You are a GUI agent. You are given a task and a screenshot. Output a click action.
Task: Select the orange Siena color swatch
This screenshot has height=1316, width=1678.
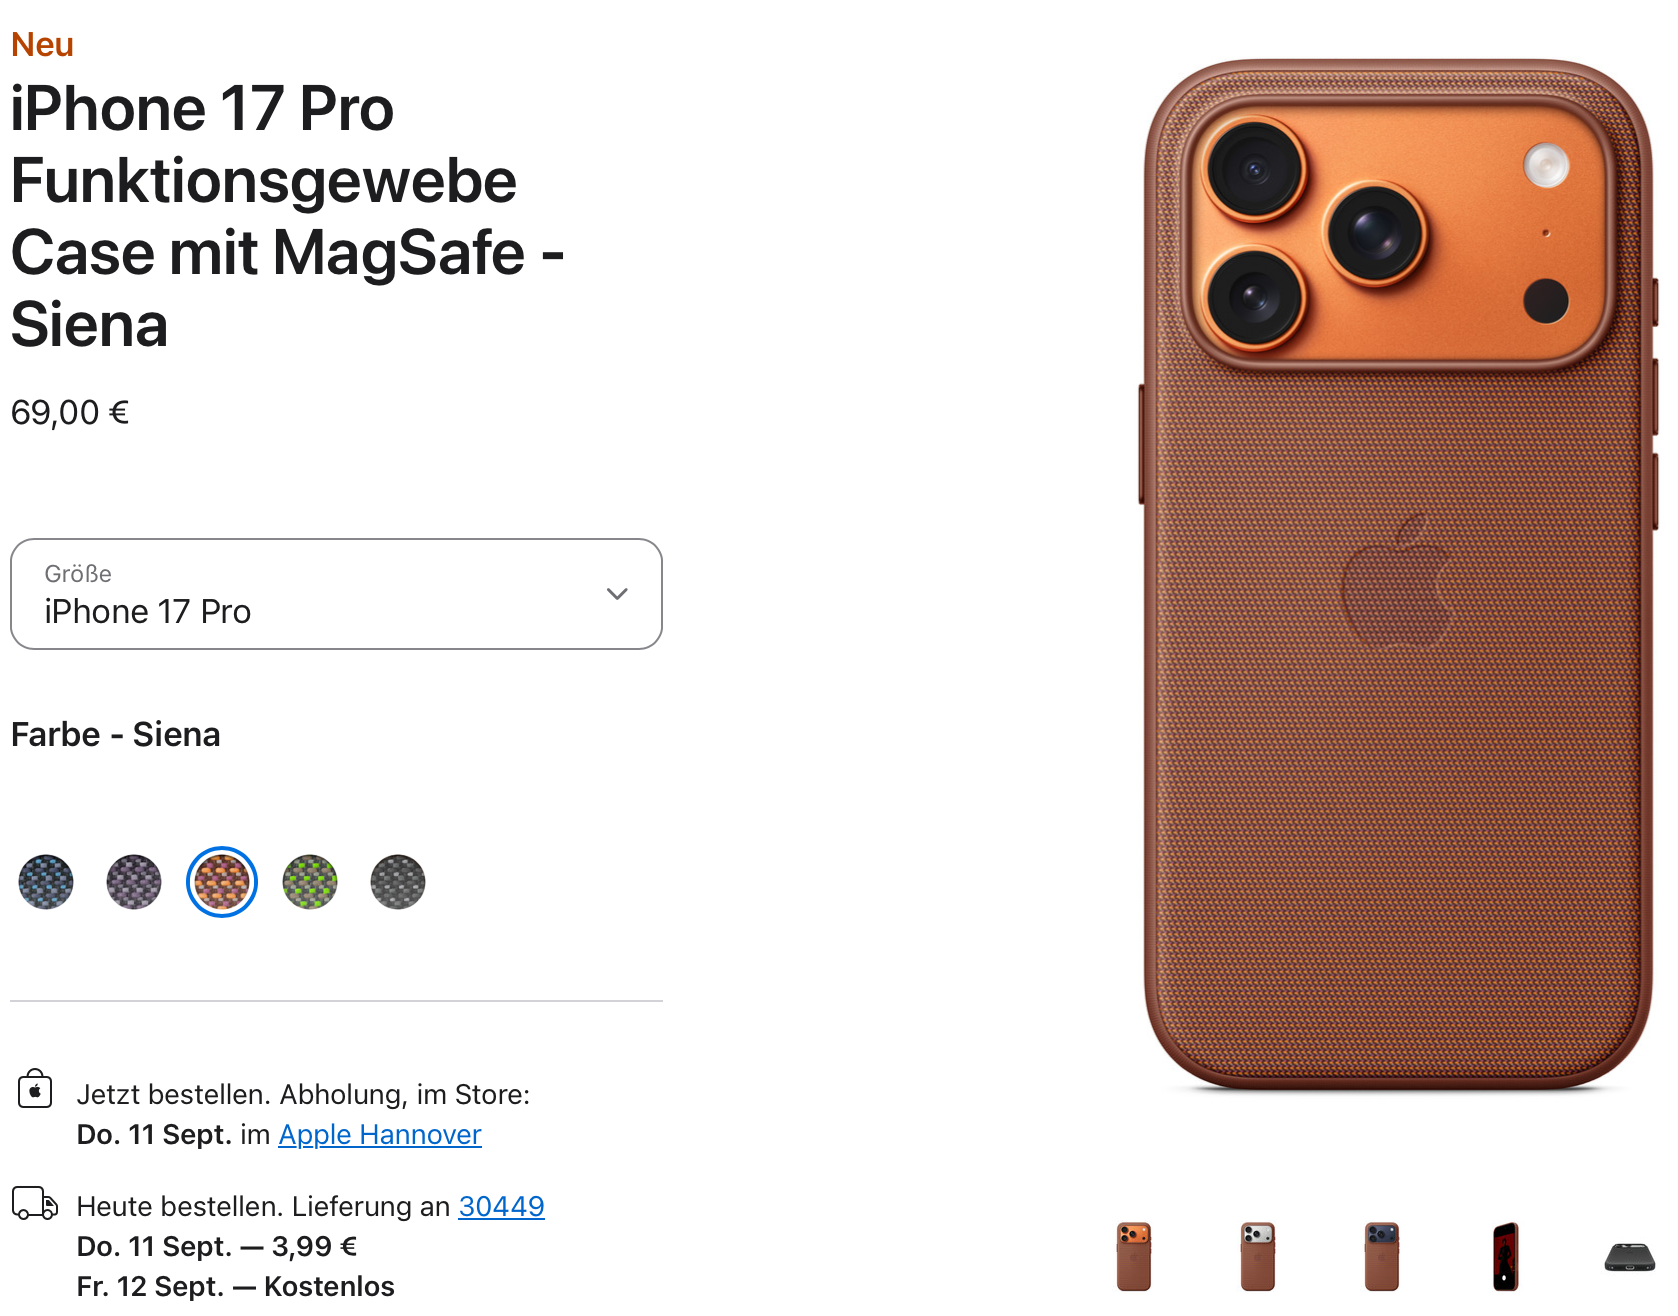[x=222, y=882]
